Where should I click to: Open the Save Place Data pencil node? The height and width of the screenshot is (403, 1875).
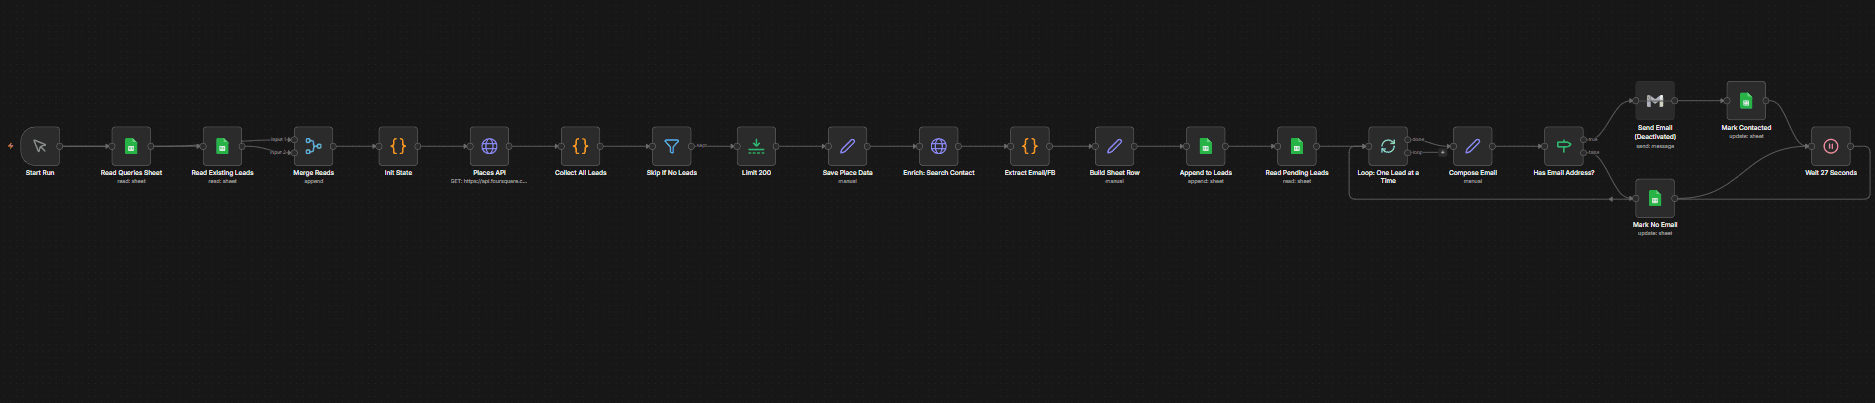coord(847,146)
